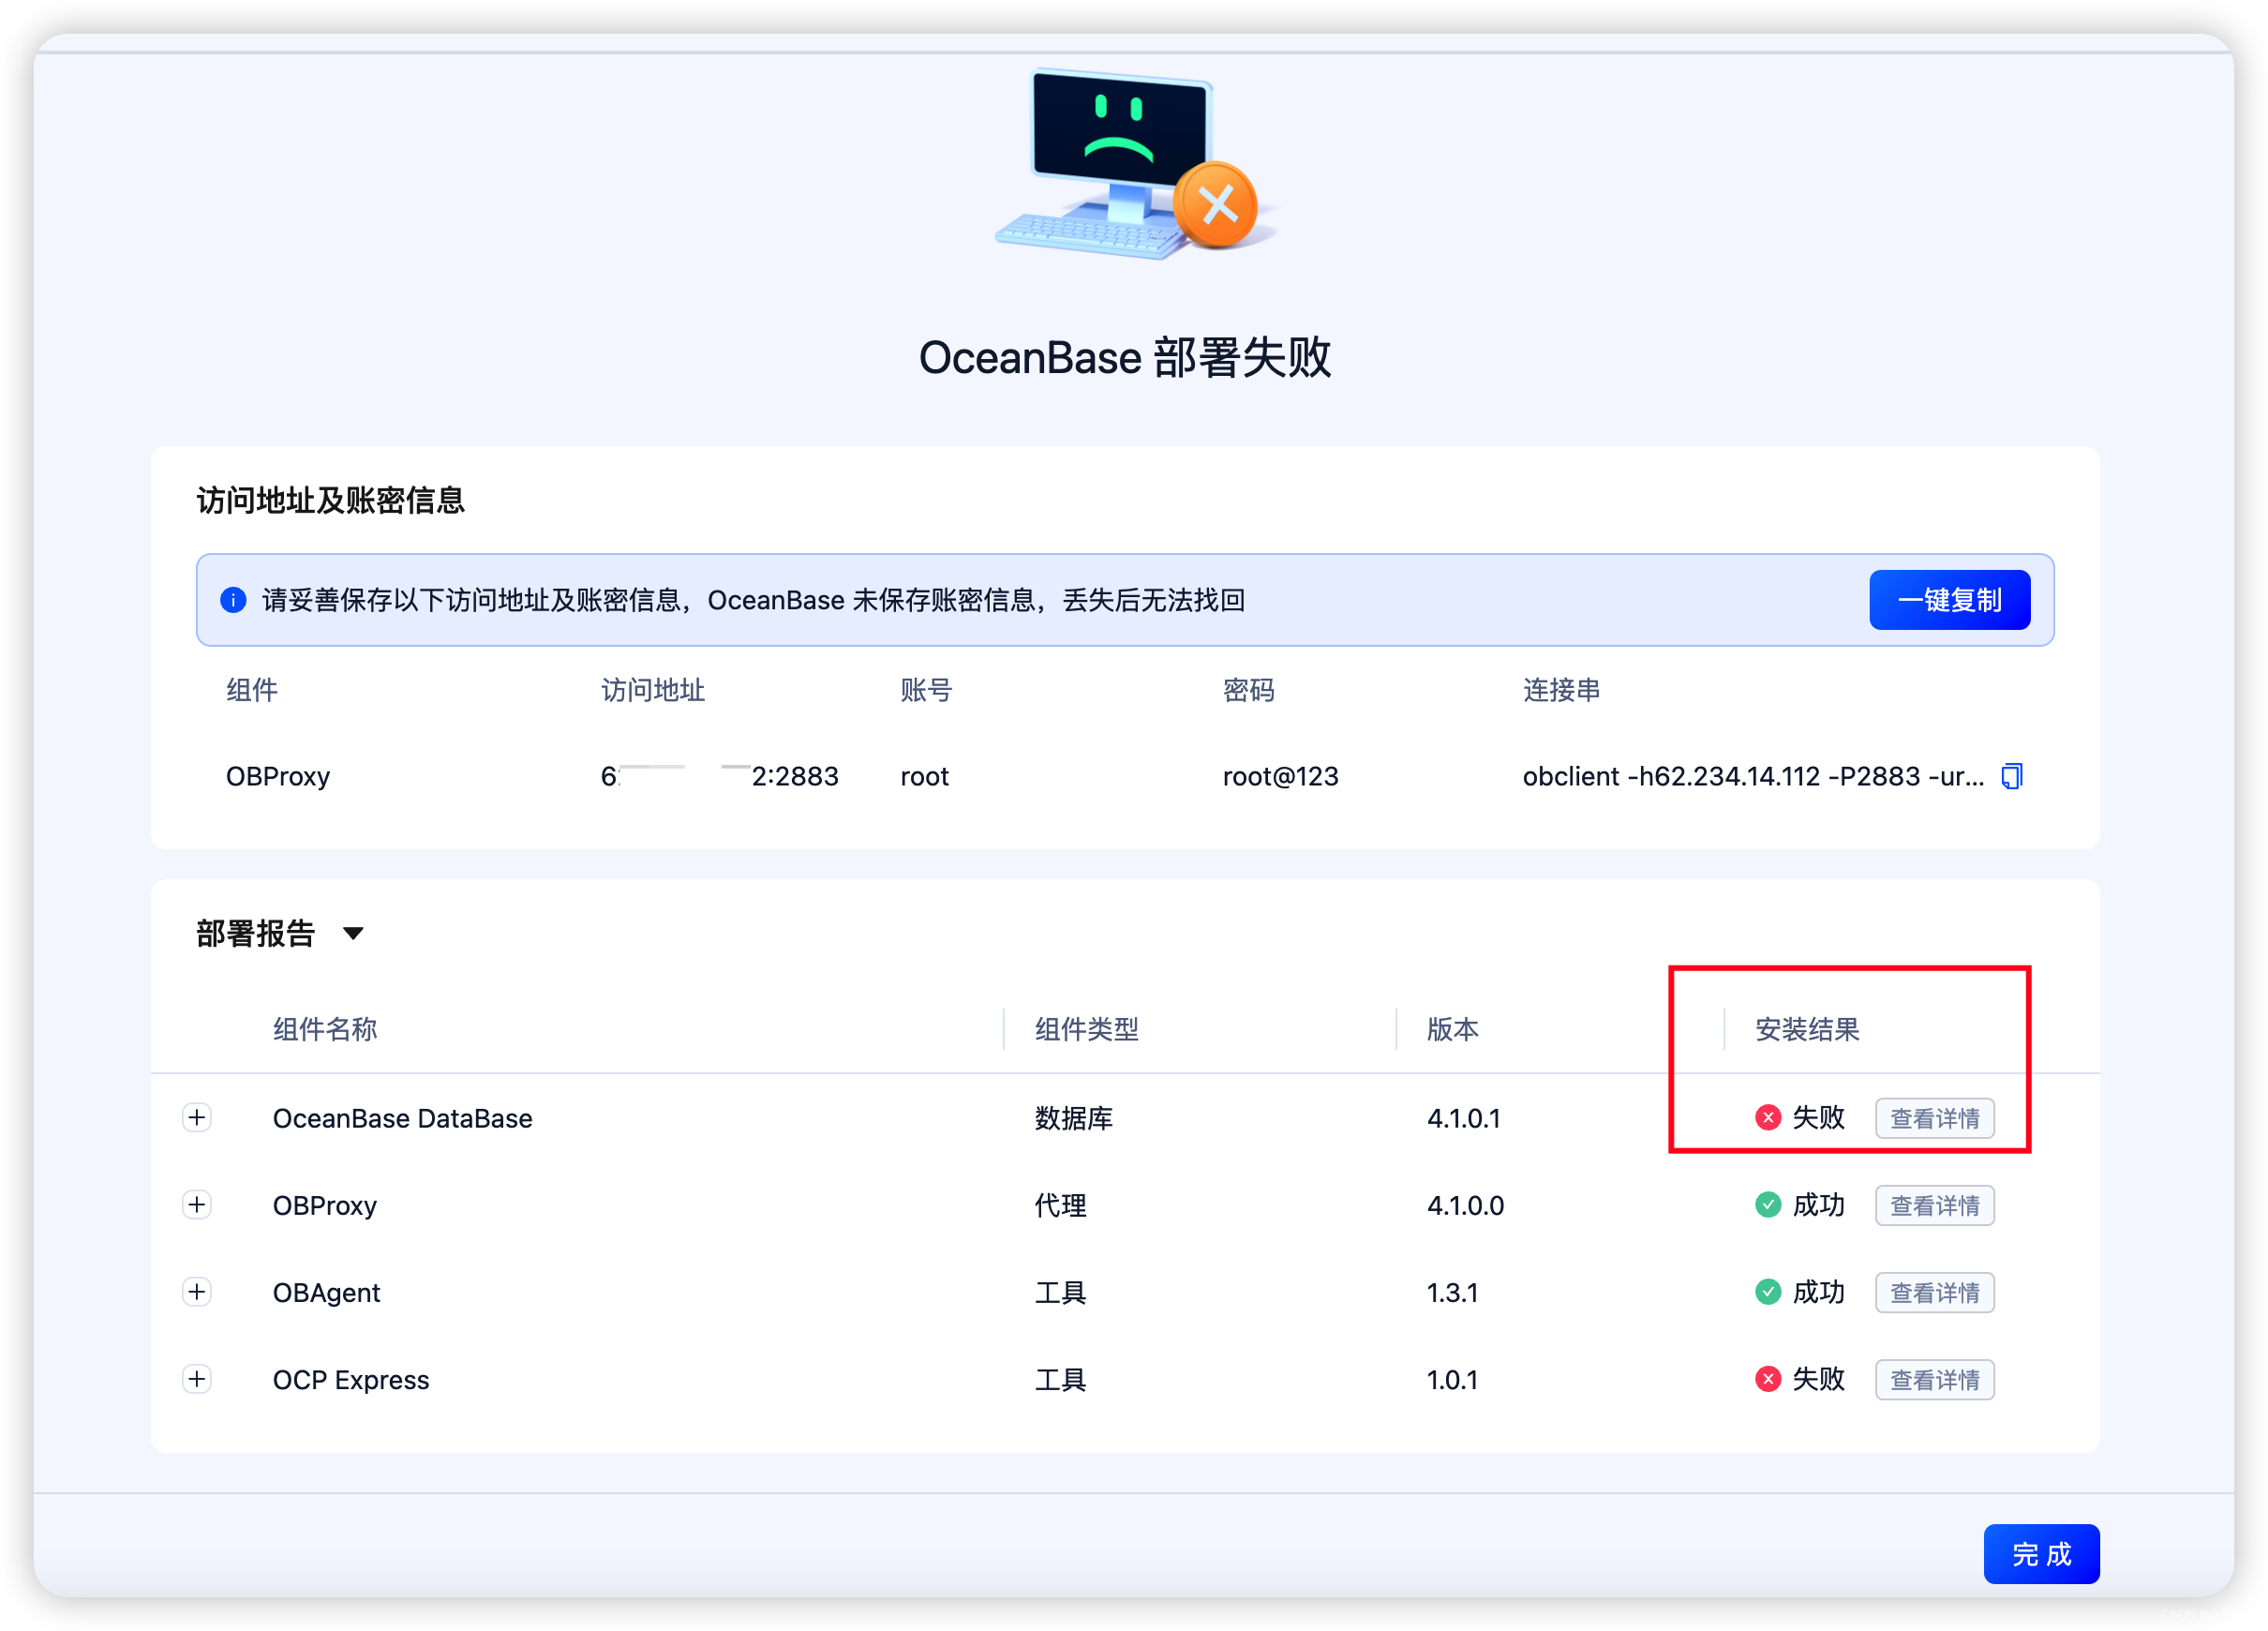Click the OceanBase 部署失败 heading
This screenshot has height=1631, width=2268.
click(x=1125, y=357)
